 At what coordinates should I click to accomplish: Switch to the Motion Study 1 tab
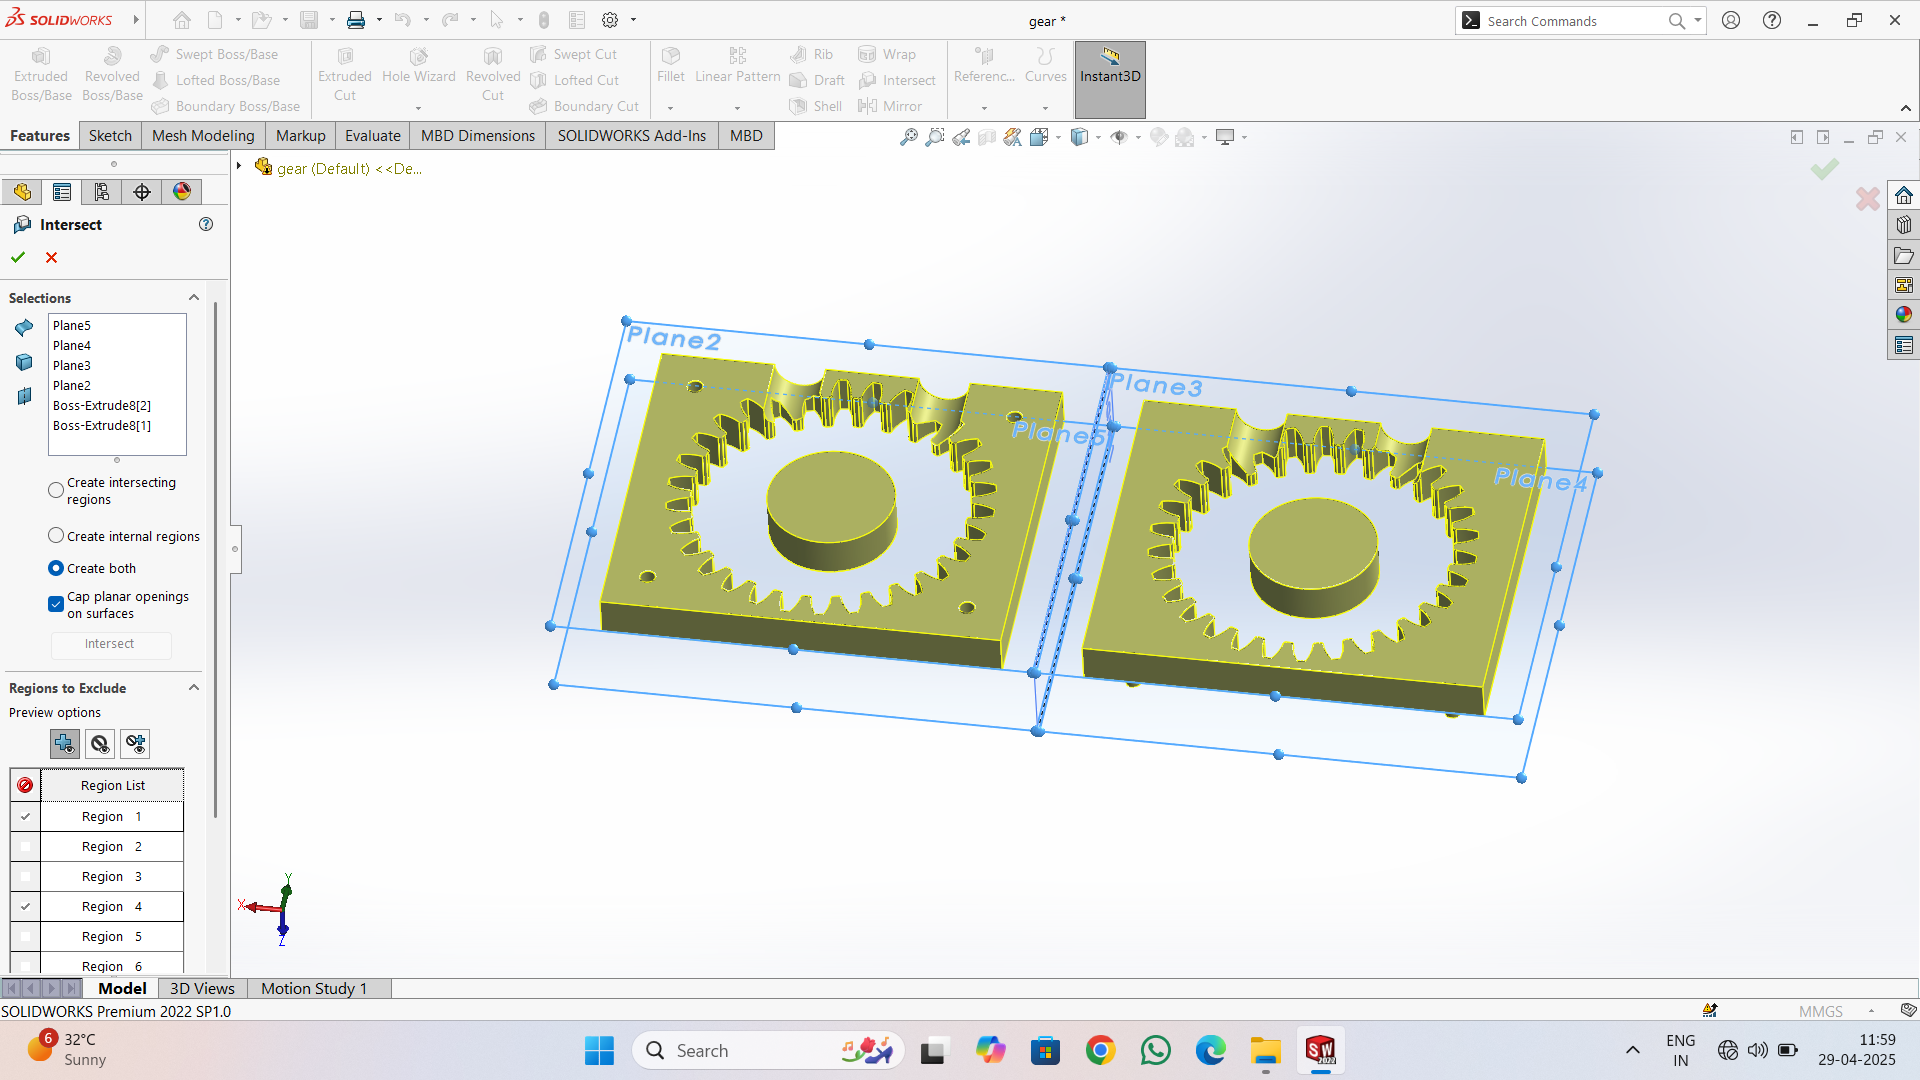(x=314, y=988)
